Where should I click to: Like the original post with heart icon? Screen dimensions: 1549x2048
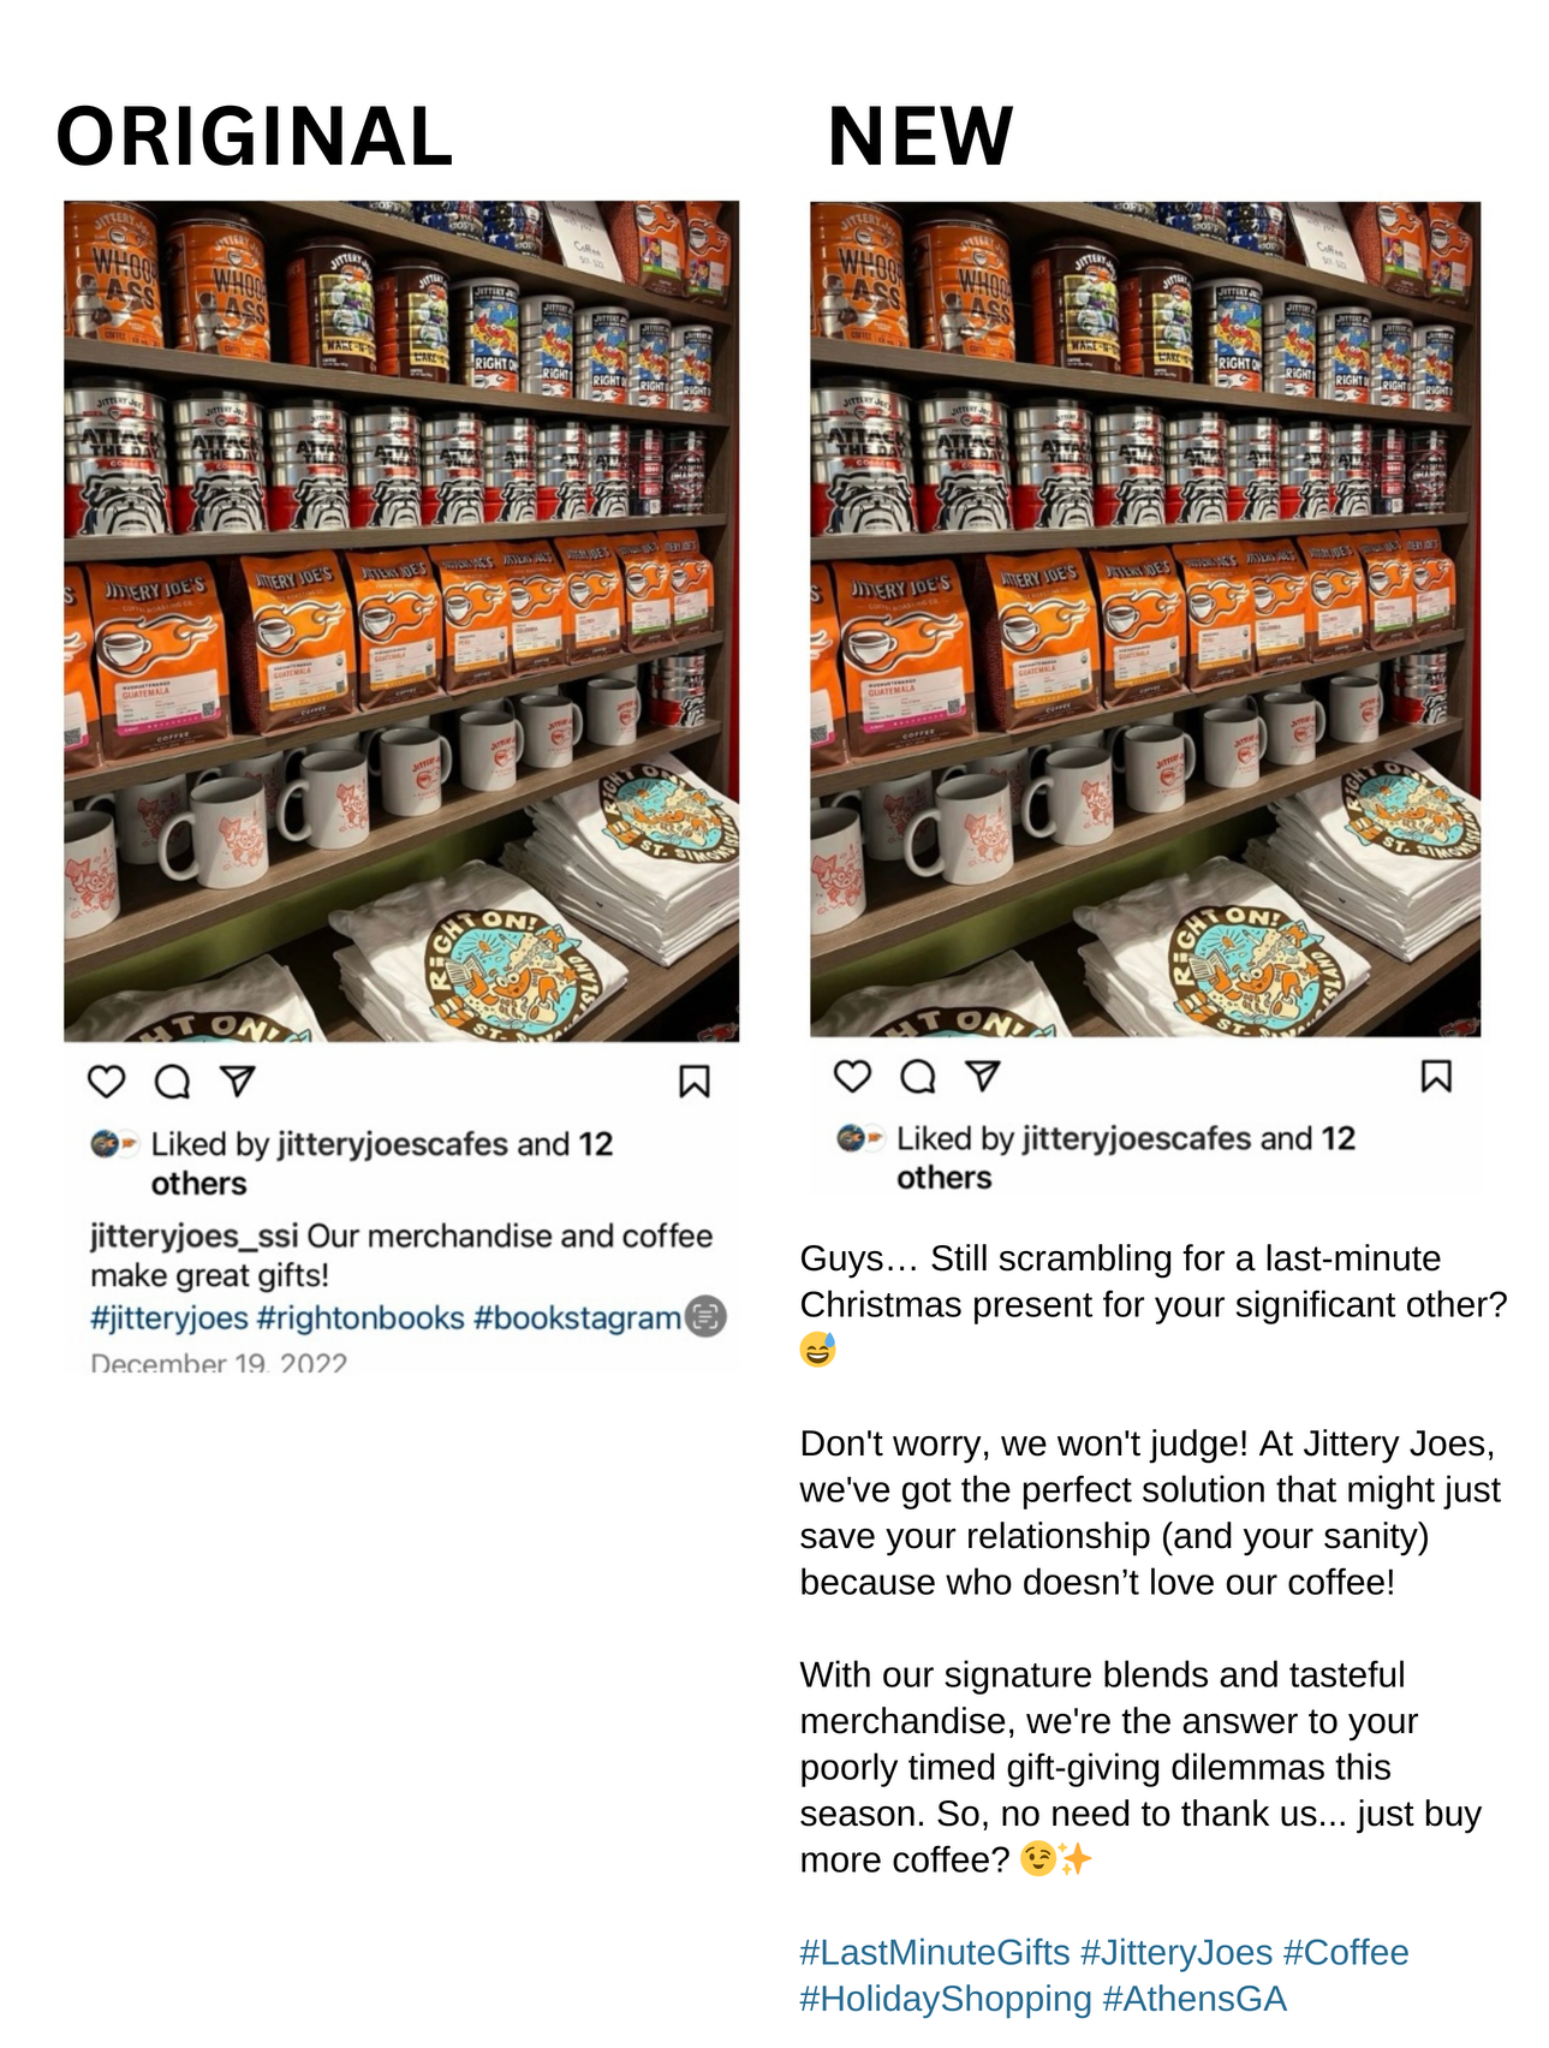tap(107, 1081)
